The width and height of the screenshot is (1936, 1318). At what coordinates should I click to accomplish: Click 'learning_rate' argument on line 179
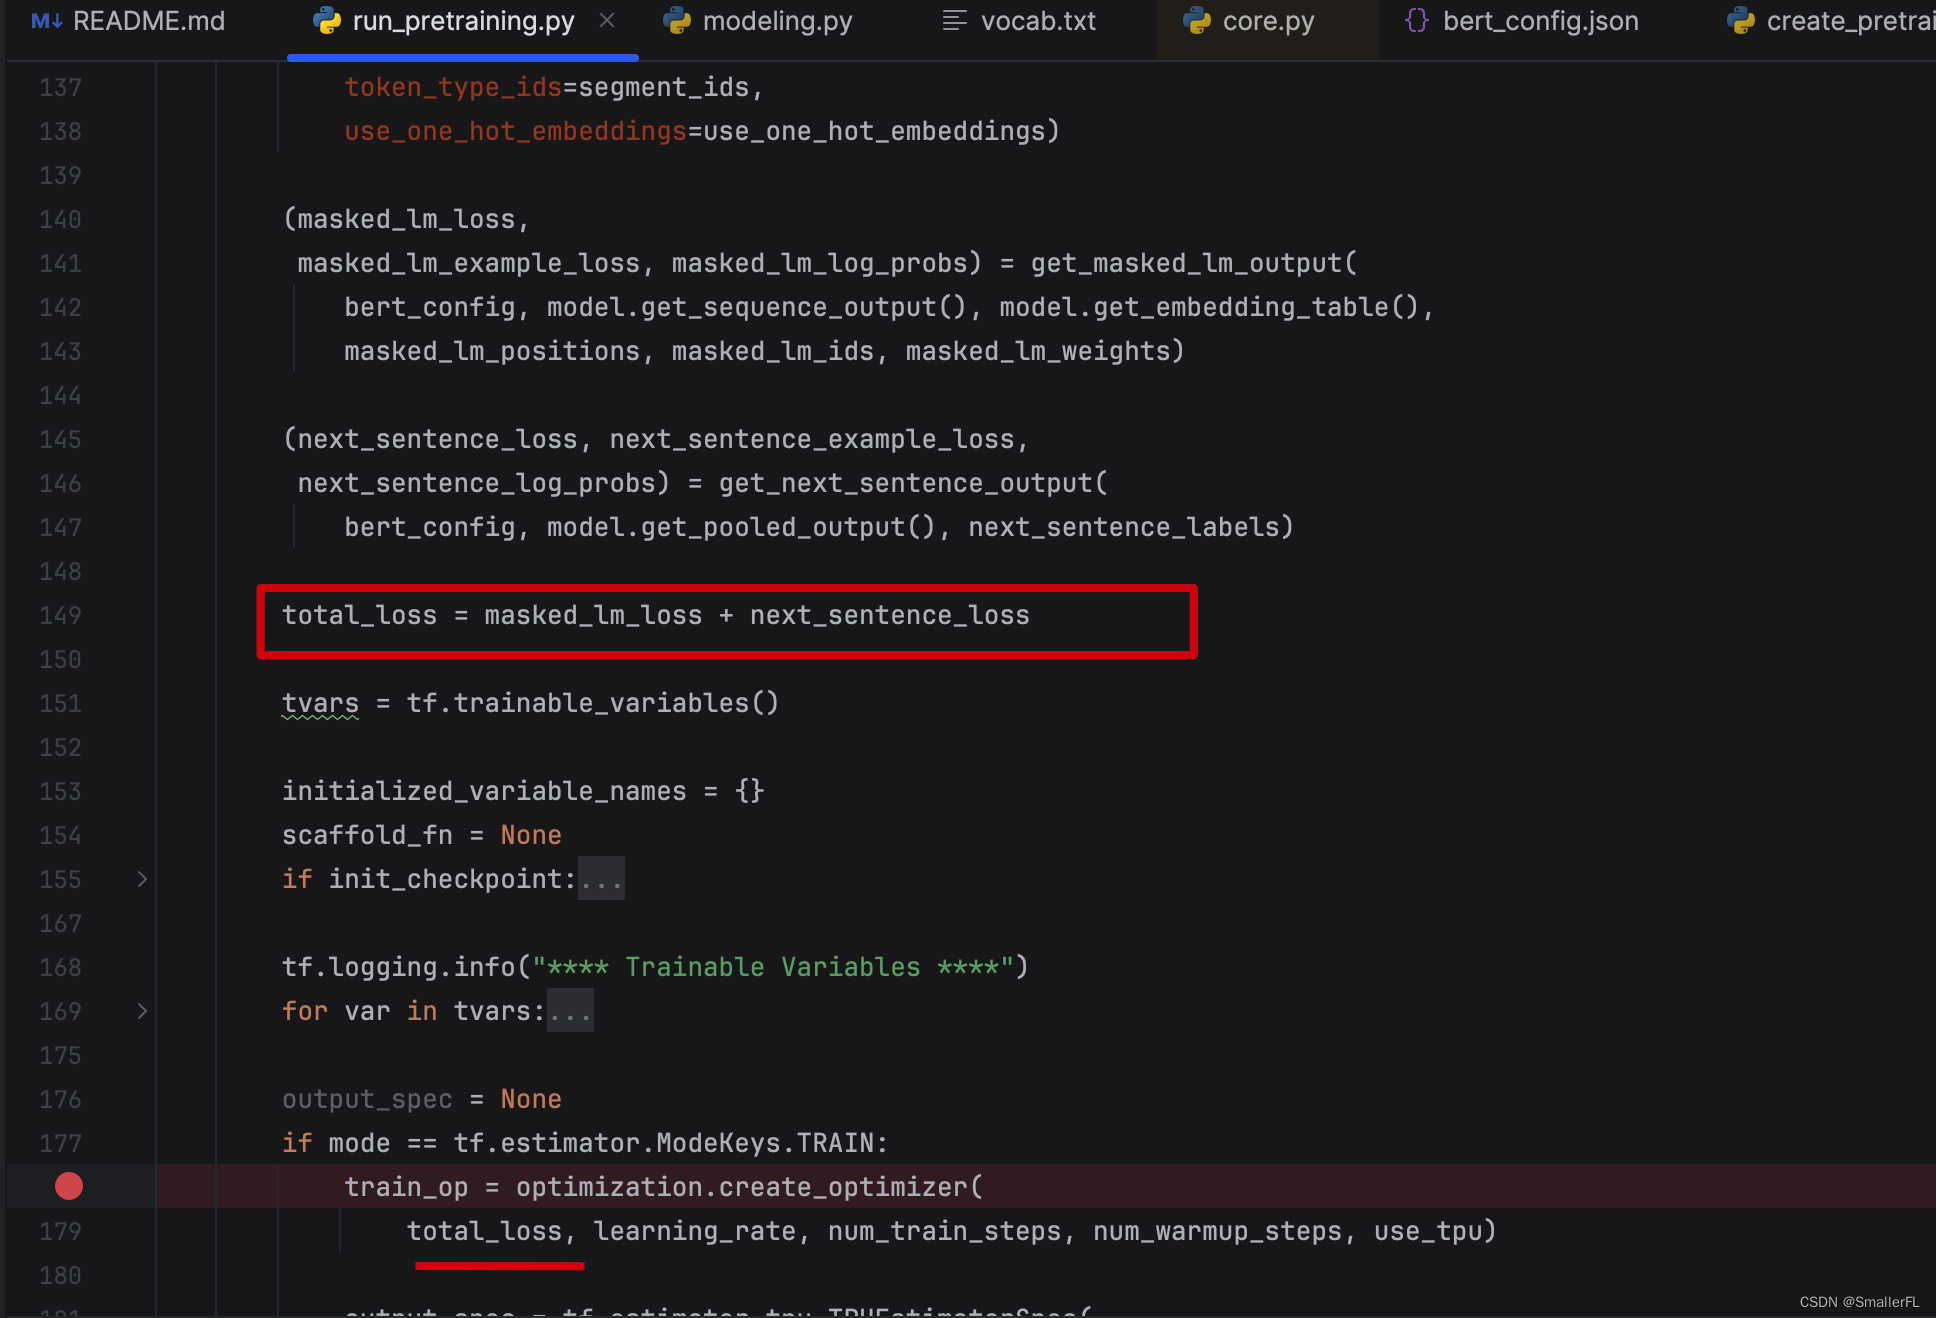point(695,1231)
